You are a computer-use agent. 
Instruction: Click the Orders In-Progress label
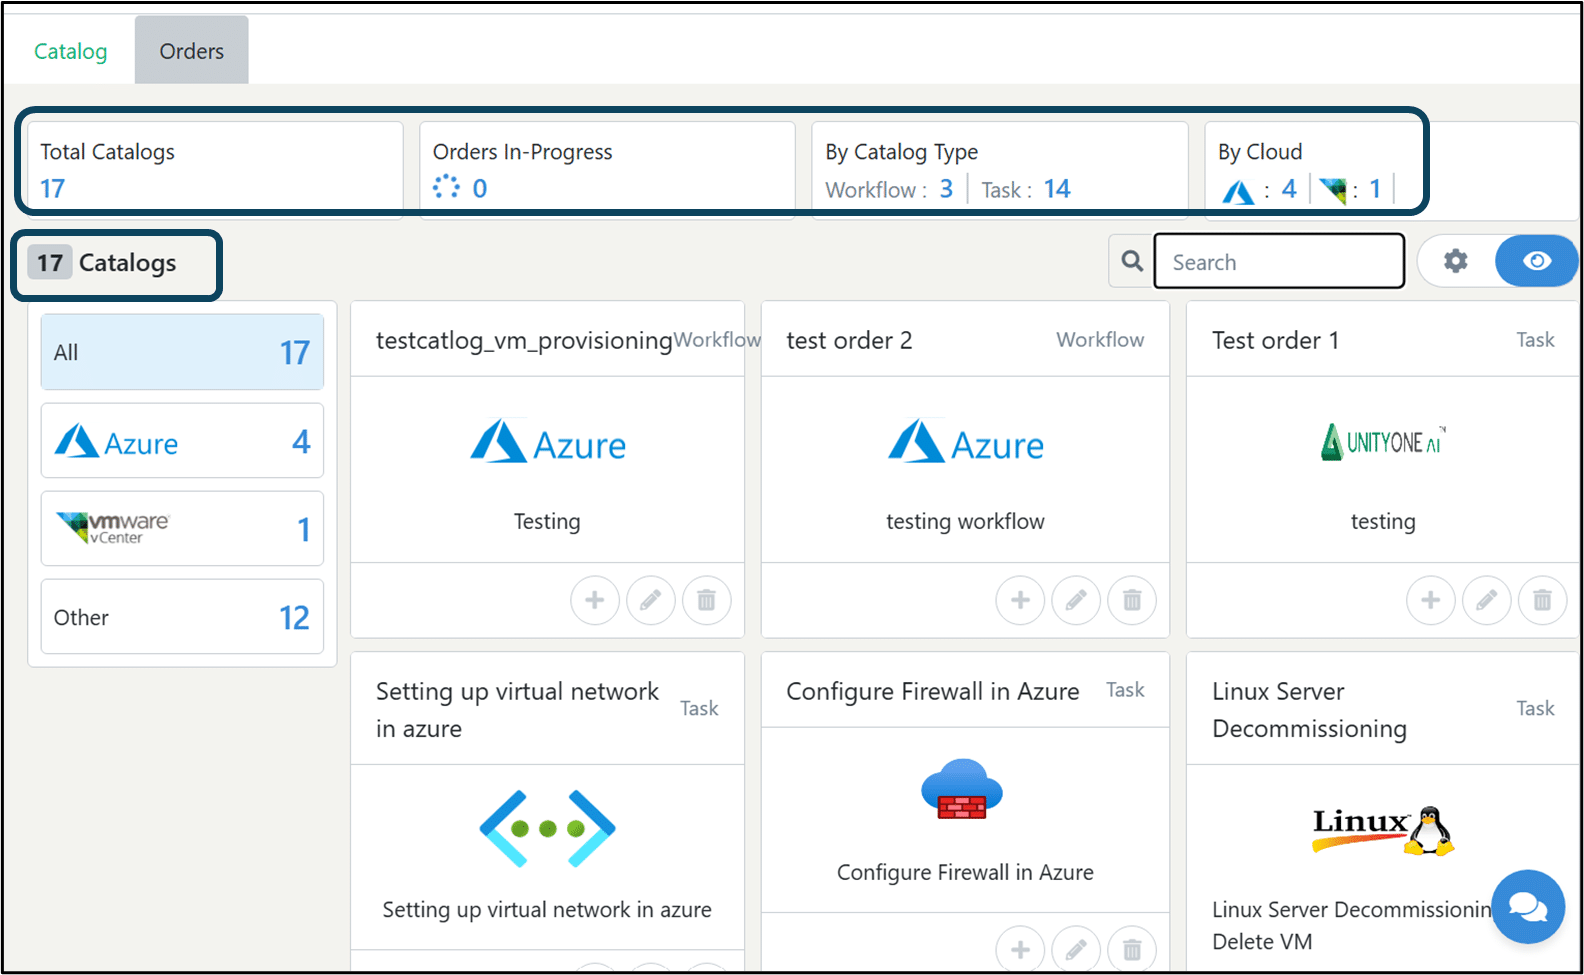522,151
